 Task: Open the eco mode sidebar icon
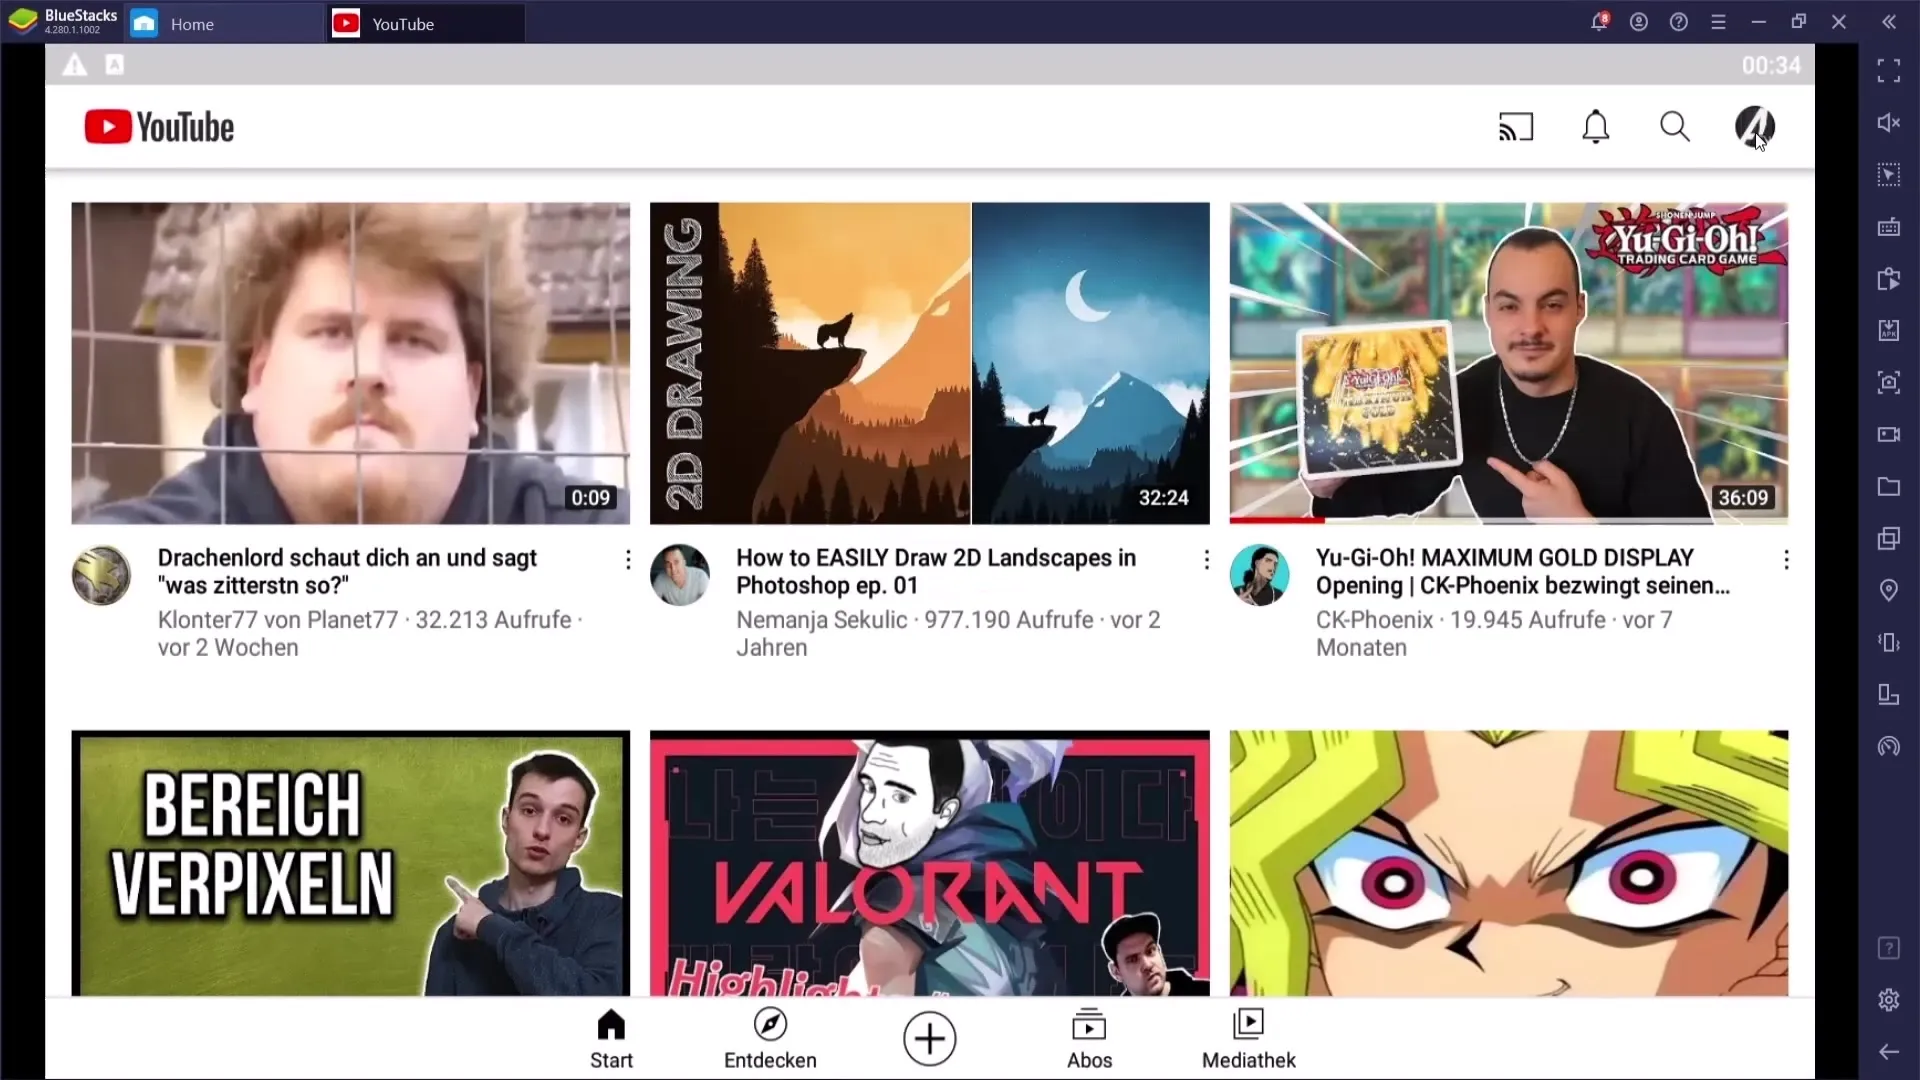1889,746
